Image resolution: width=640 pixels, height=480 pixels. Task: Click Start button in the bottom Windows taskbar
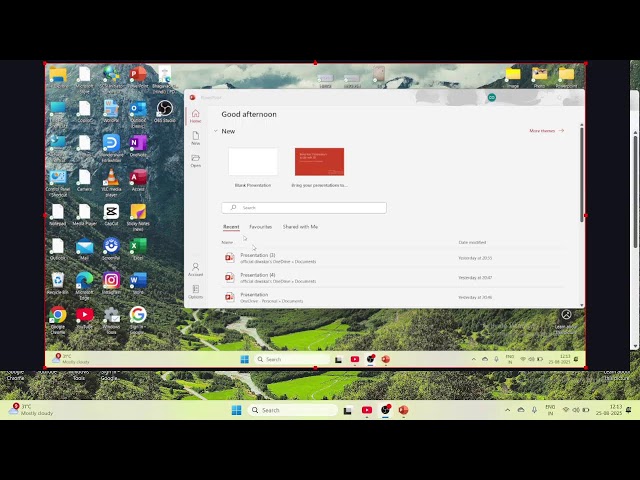point(236,410)
